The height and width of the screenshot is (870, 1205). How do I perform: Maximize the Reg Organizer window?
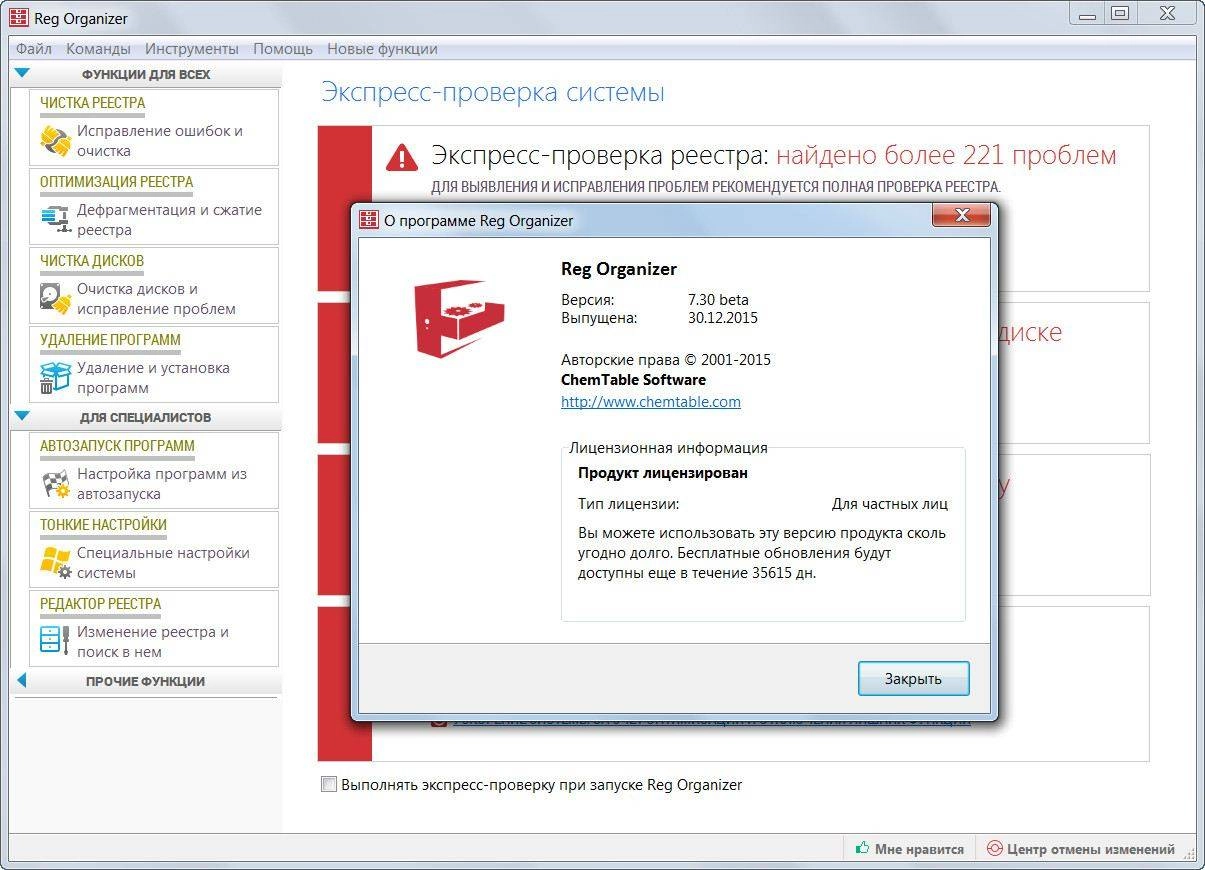[x=1120, y=13]
